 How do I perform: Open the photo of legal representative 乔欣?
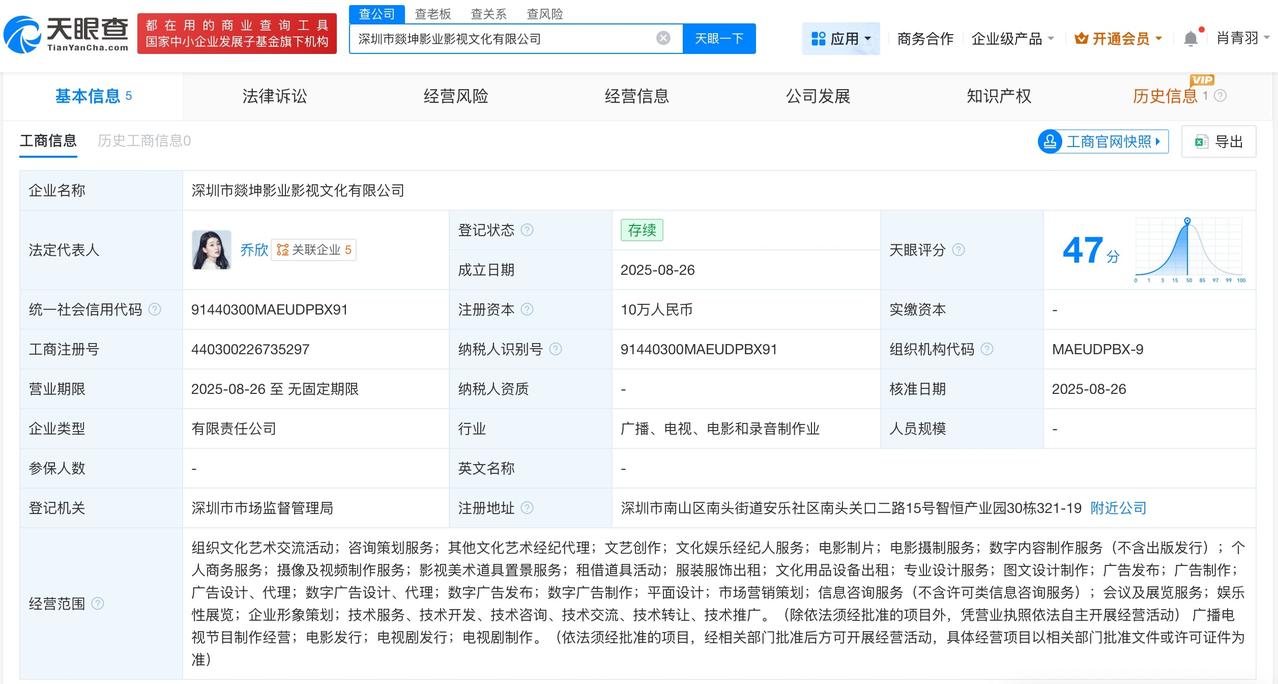[211, 250]
